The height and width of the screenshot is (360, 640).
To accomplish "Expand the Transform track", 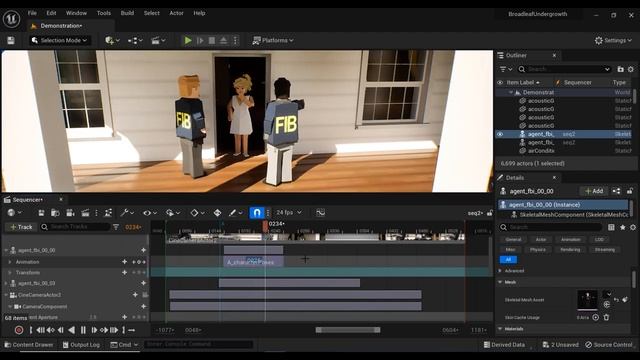I will coord(10,273).
